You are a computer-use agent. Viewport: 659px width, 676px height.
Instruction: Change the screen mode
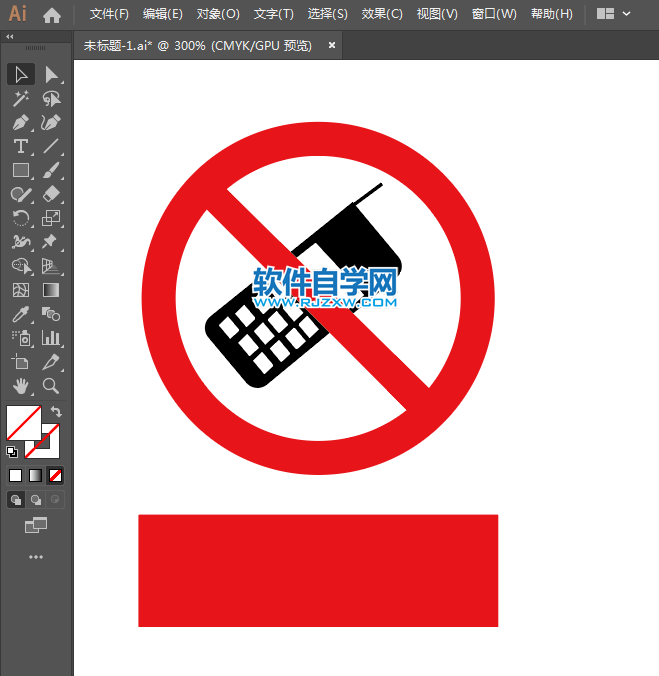[36, 525]
